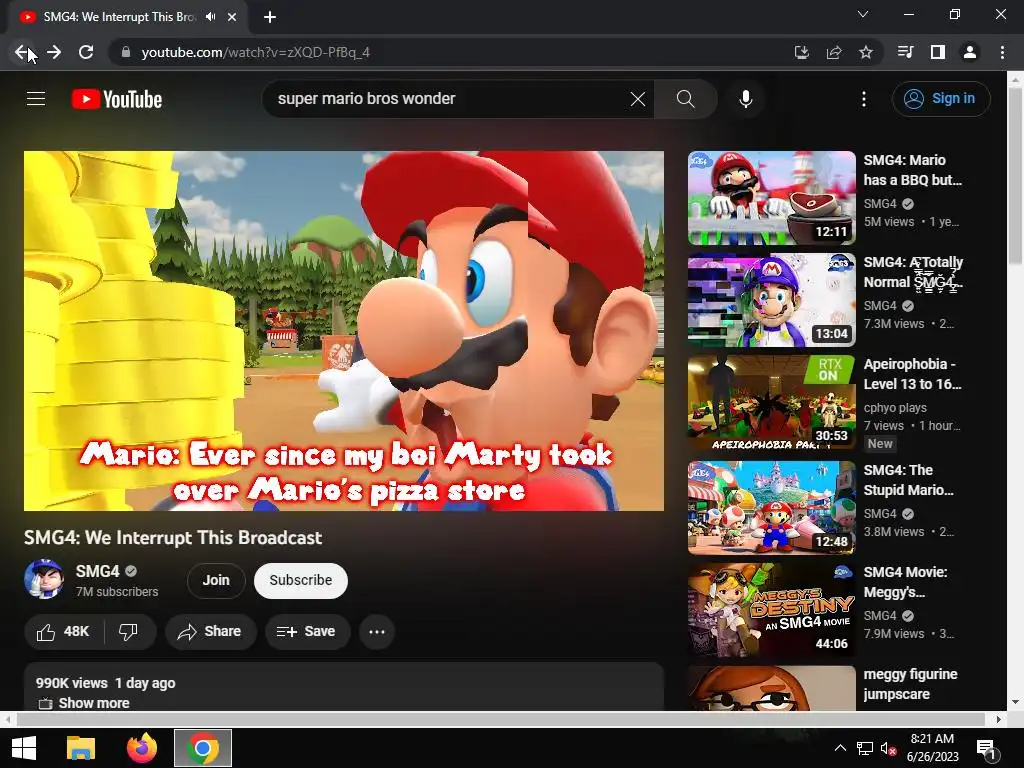
Task: Open Chrome's three-dot menu
Action: tap(1002, 52)
